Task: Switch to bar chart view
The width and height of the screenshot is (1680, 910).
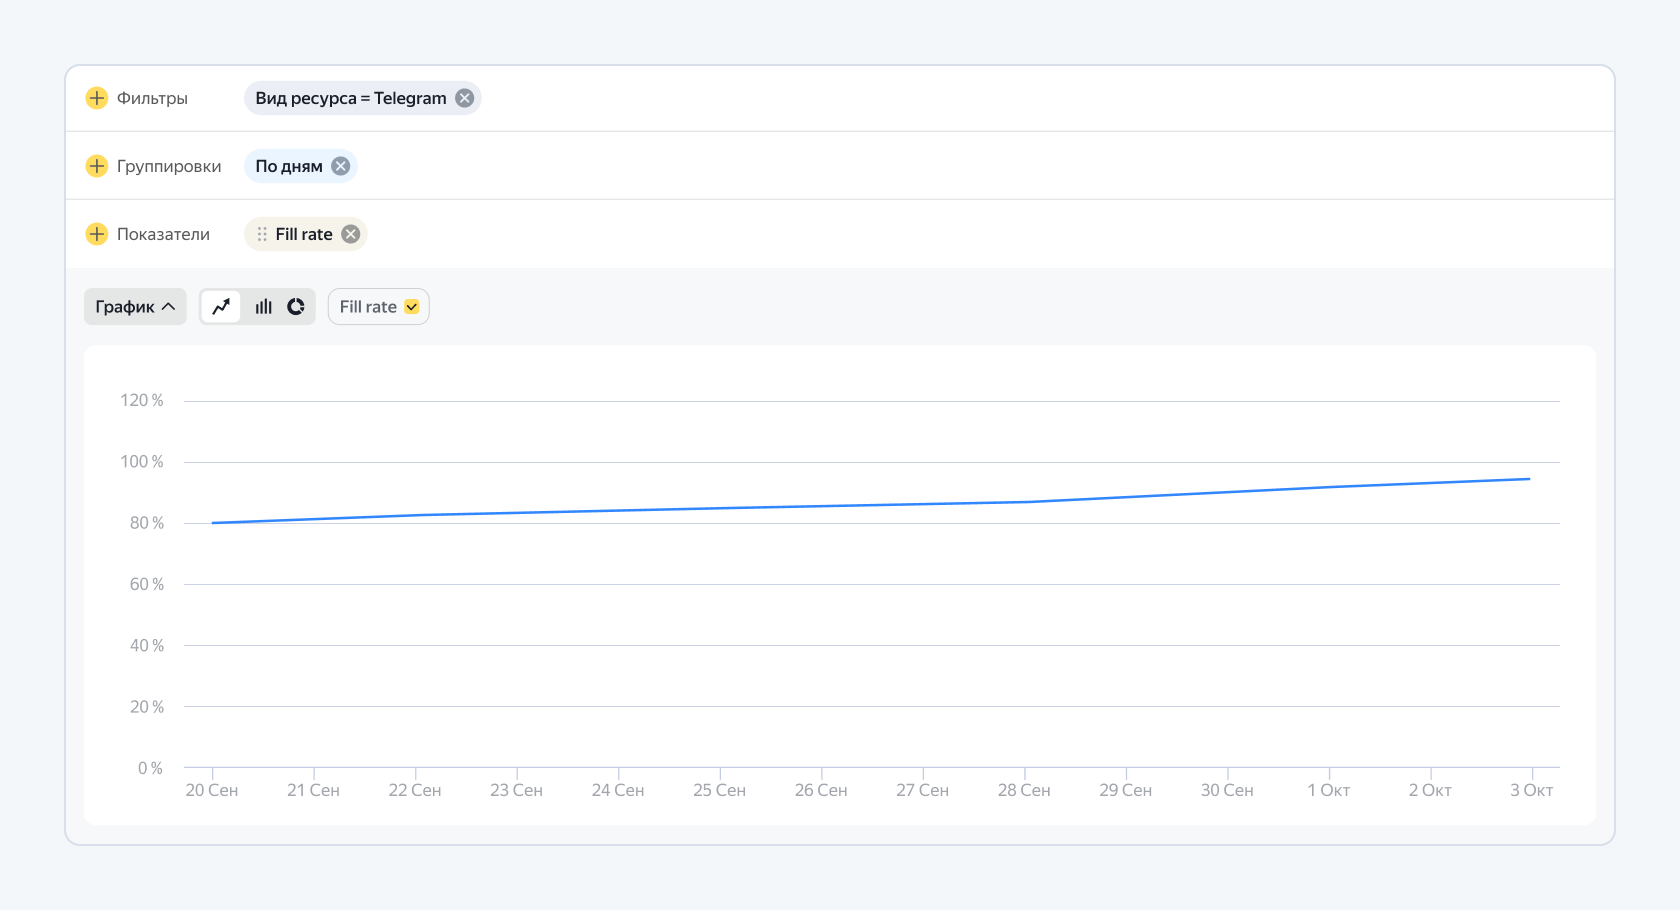Action: (263, 307)
